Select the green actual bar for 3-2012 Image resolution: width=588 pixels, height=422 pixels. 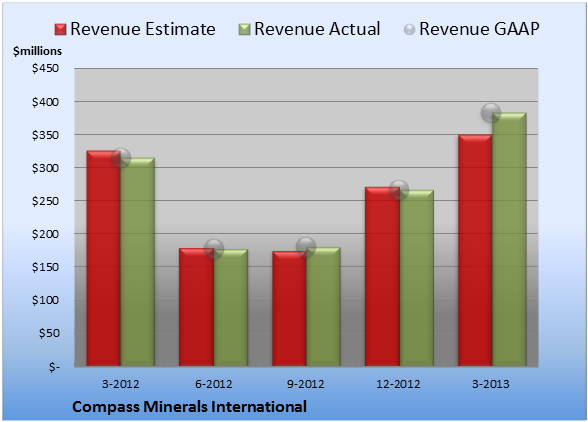[x=138, y=262]
